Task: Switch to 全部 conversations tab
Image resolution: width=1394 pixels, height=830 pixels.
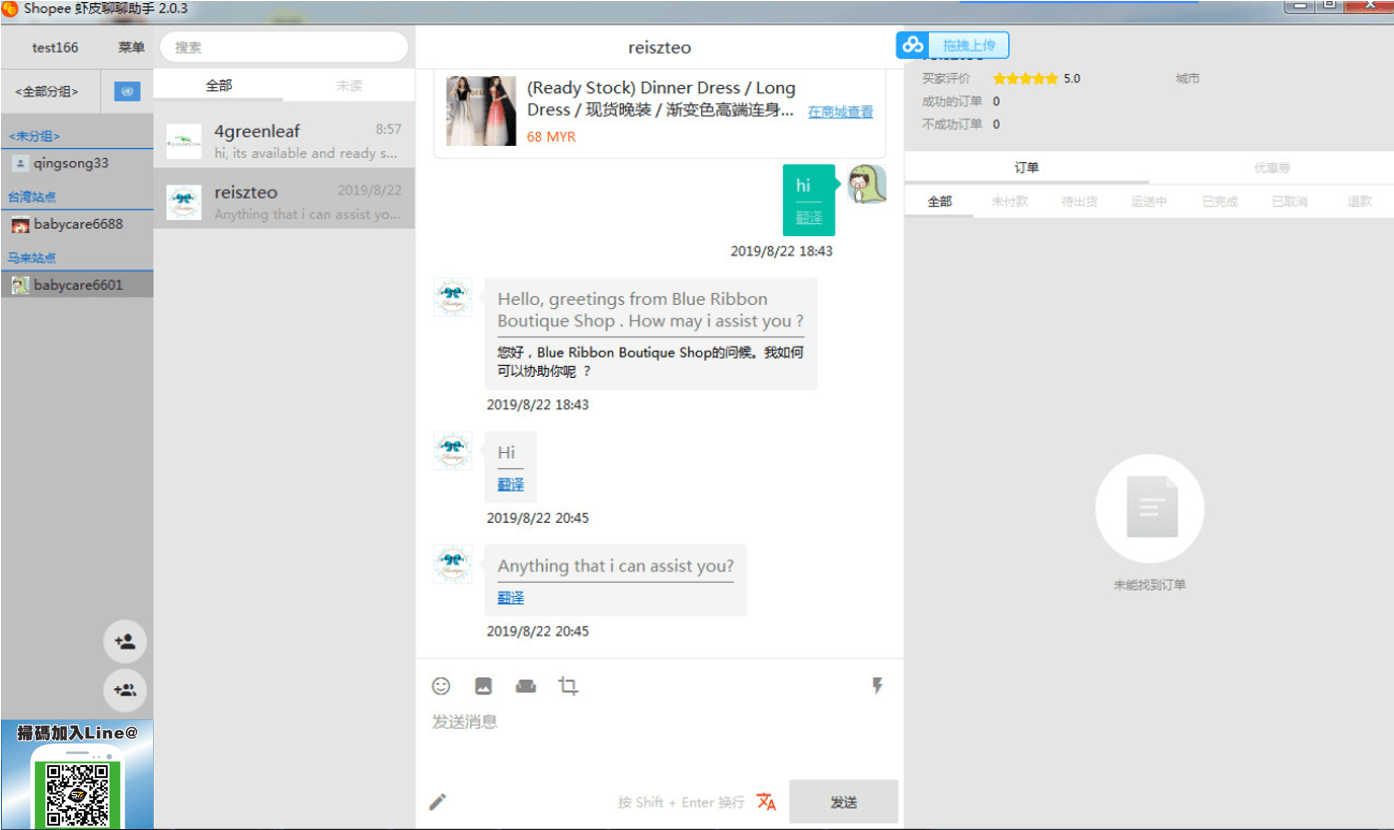Action: [x=219, y=85]
